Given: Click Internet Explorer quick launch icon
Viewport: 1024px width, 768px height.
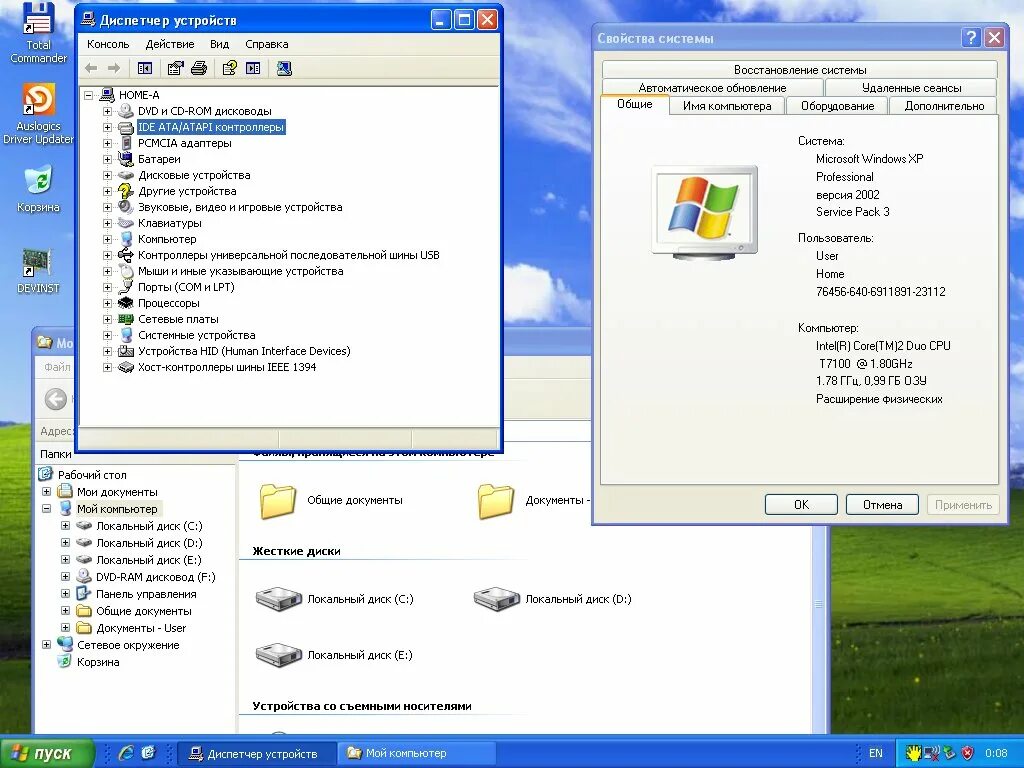Looking at the screenshot, I should [125, 753].
